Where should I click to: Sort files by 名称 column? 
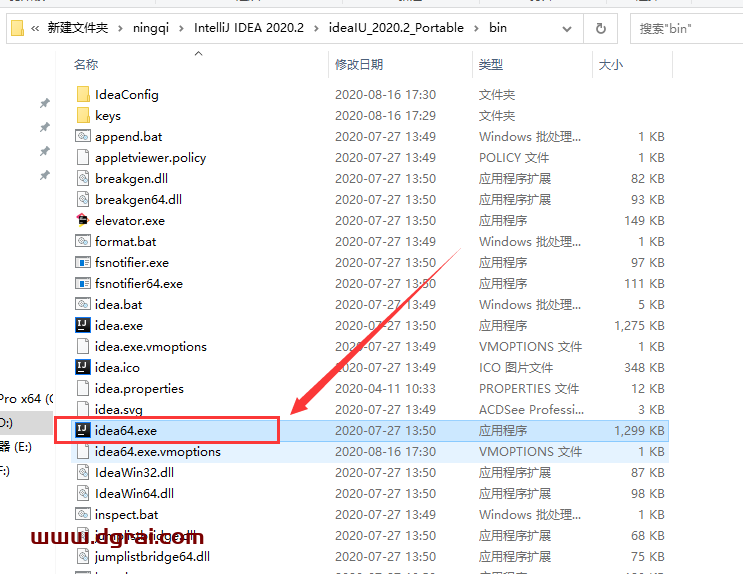(86, 64)
